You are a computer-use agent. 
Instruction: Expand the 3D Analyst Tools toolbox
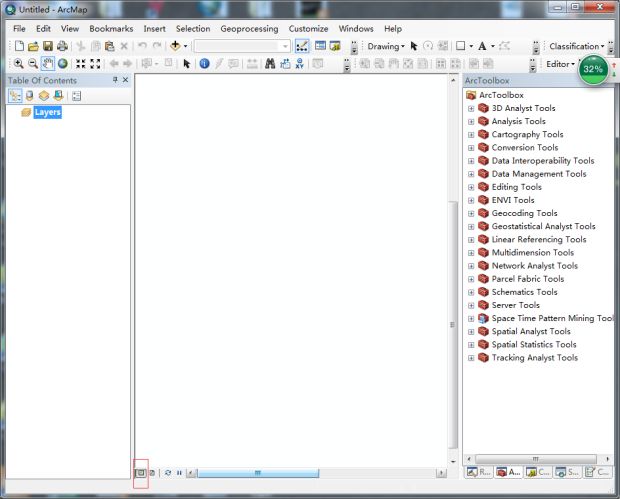coord(471,108)
